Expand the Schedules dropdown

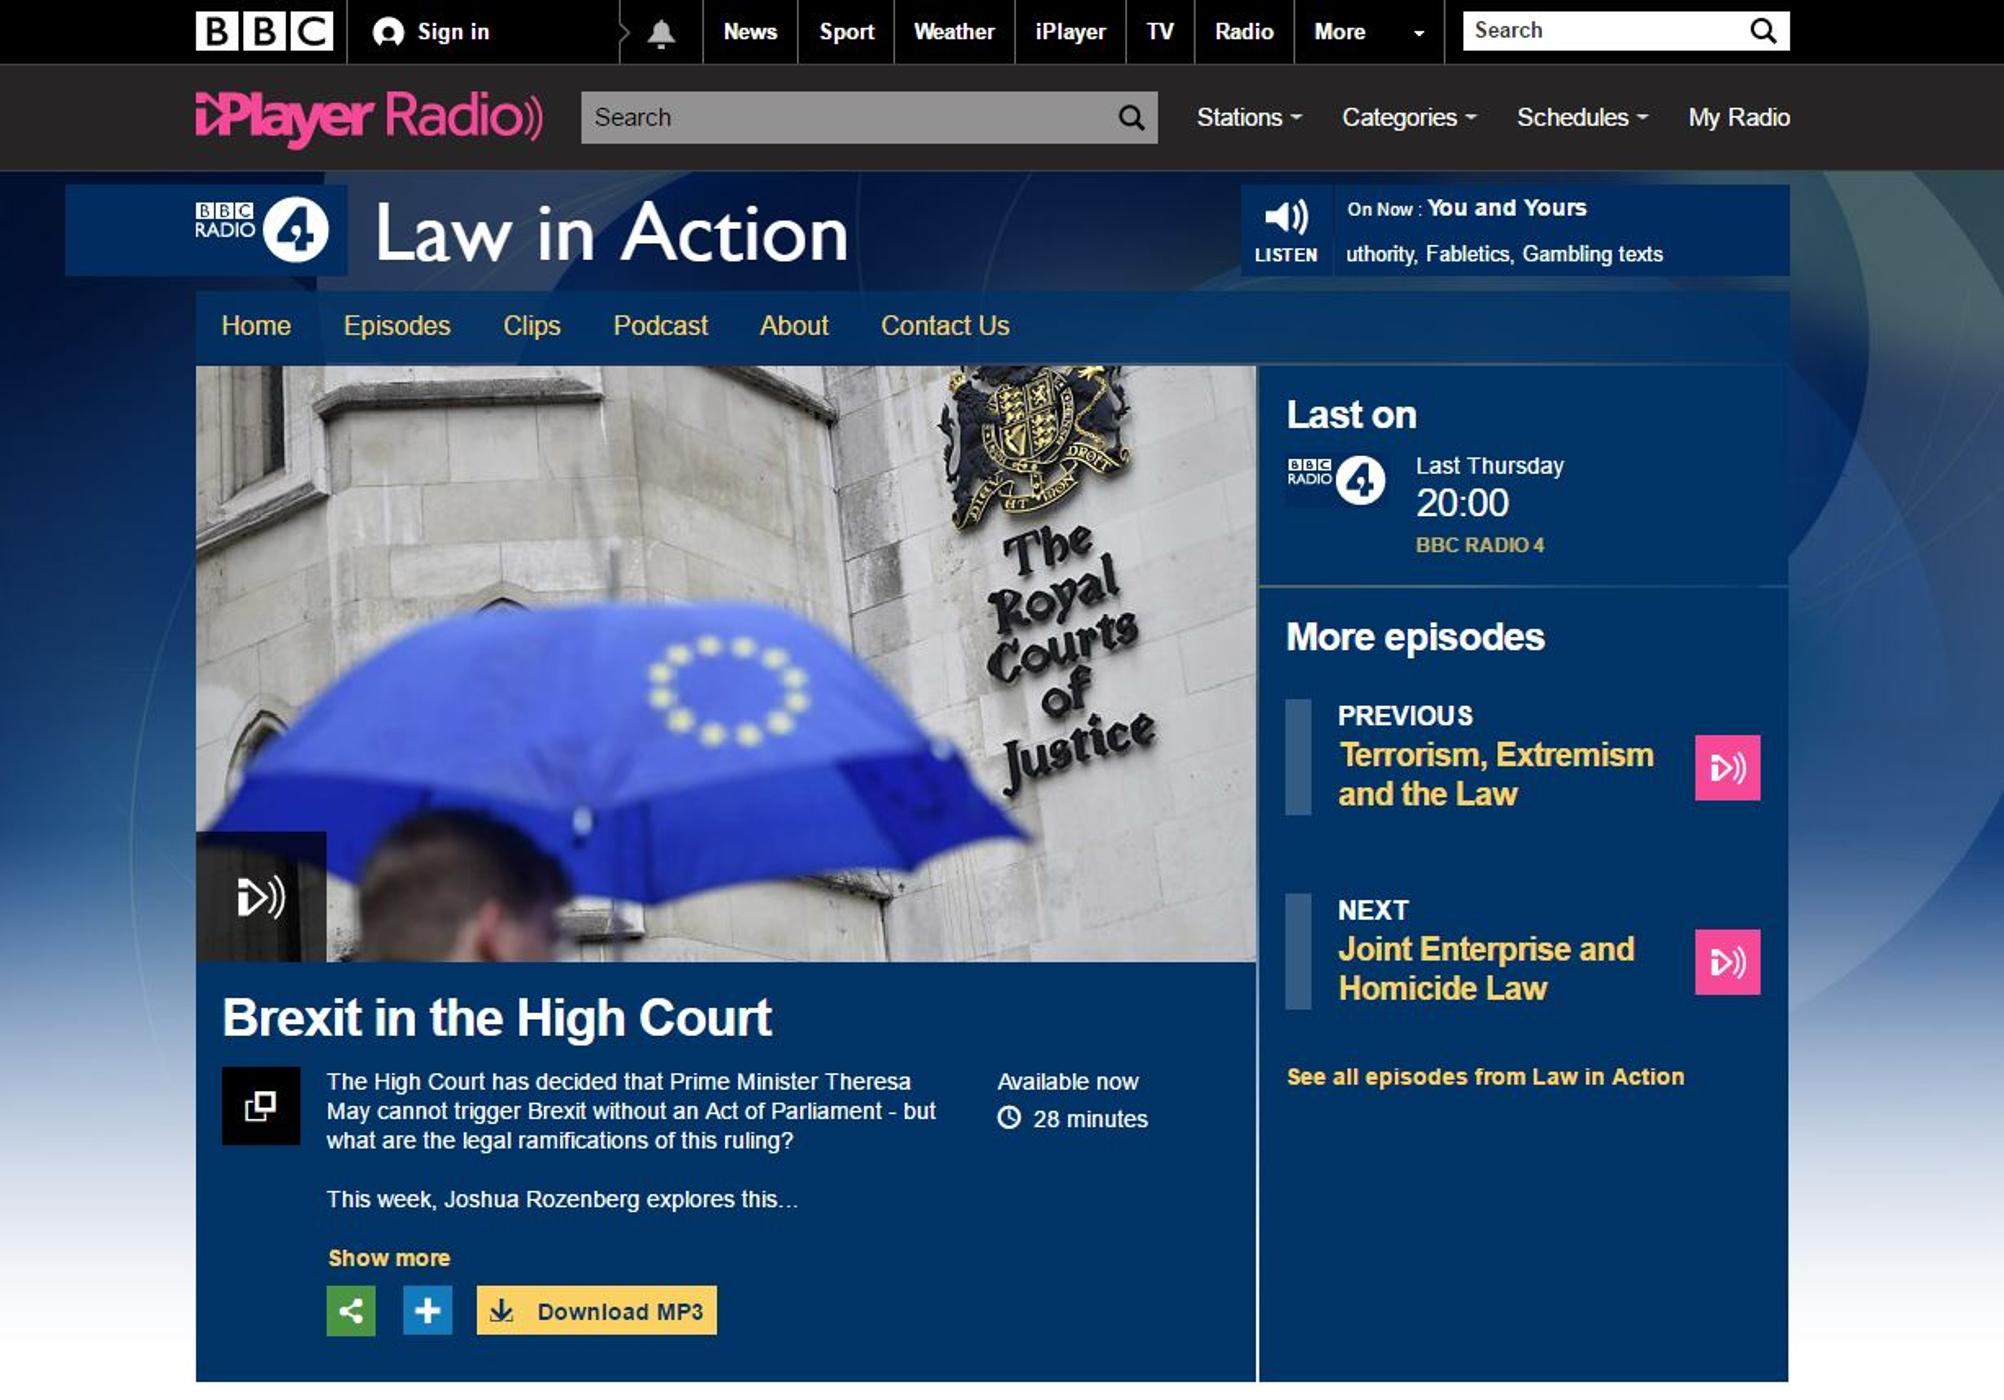point(1582,118)
